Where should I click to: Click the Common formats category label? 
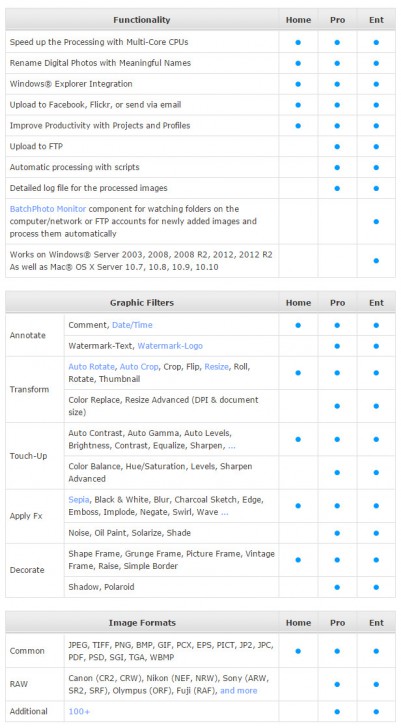tap(27, 651)
